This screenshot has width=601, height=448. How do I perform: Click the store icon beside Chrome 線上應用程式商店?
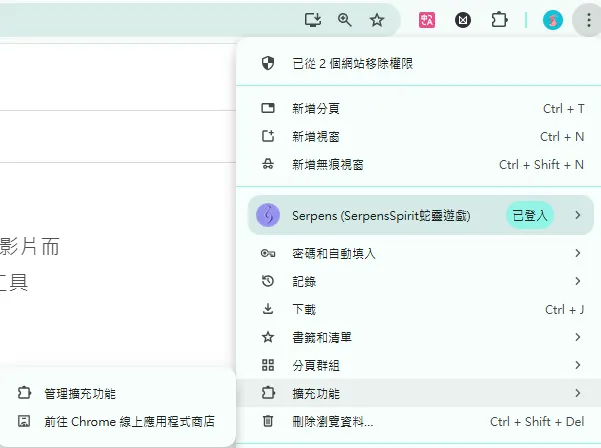(x=24, y=421)
